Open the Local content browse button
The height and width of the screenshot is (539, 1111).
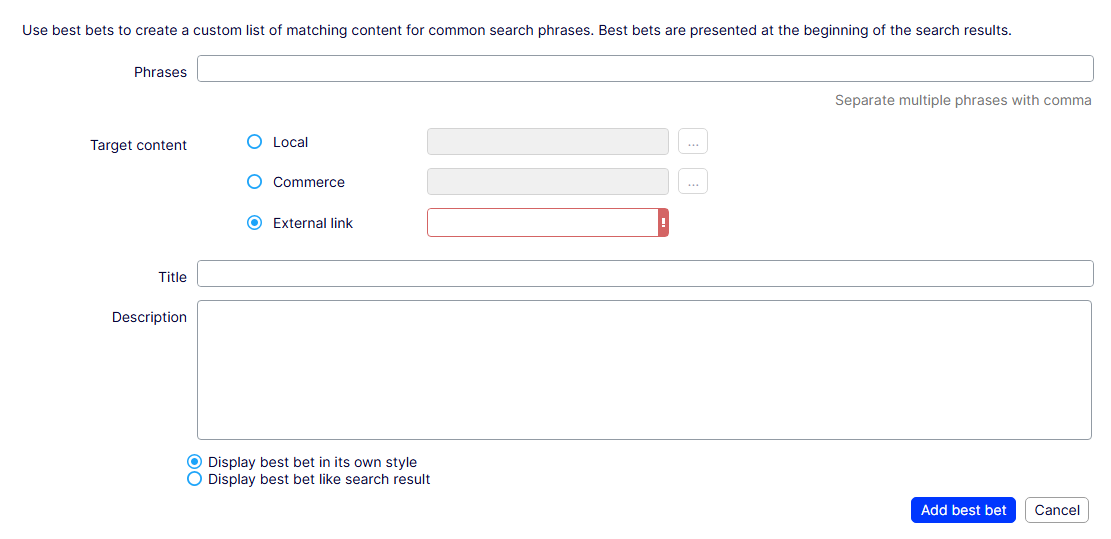693,142
